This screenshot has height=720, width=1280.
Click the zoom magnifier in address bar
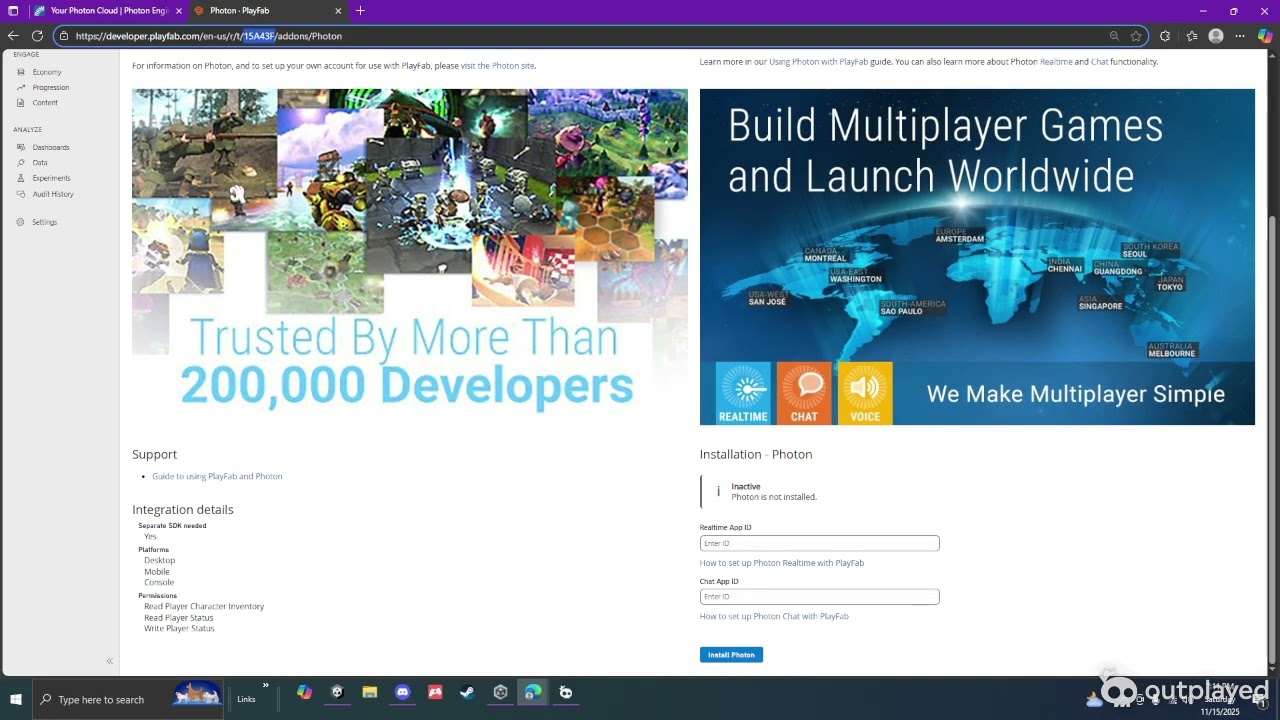[1114, 36]
